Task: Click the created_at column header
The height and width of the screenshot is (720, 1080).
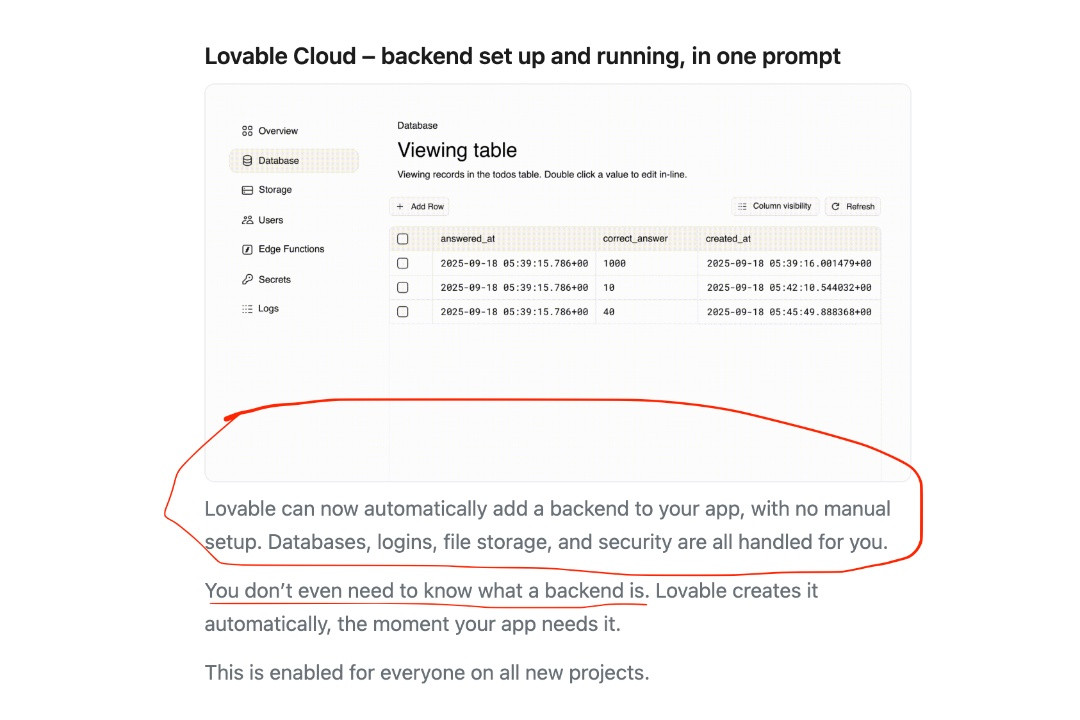Action: 728,239
